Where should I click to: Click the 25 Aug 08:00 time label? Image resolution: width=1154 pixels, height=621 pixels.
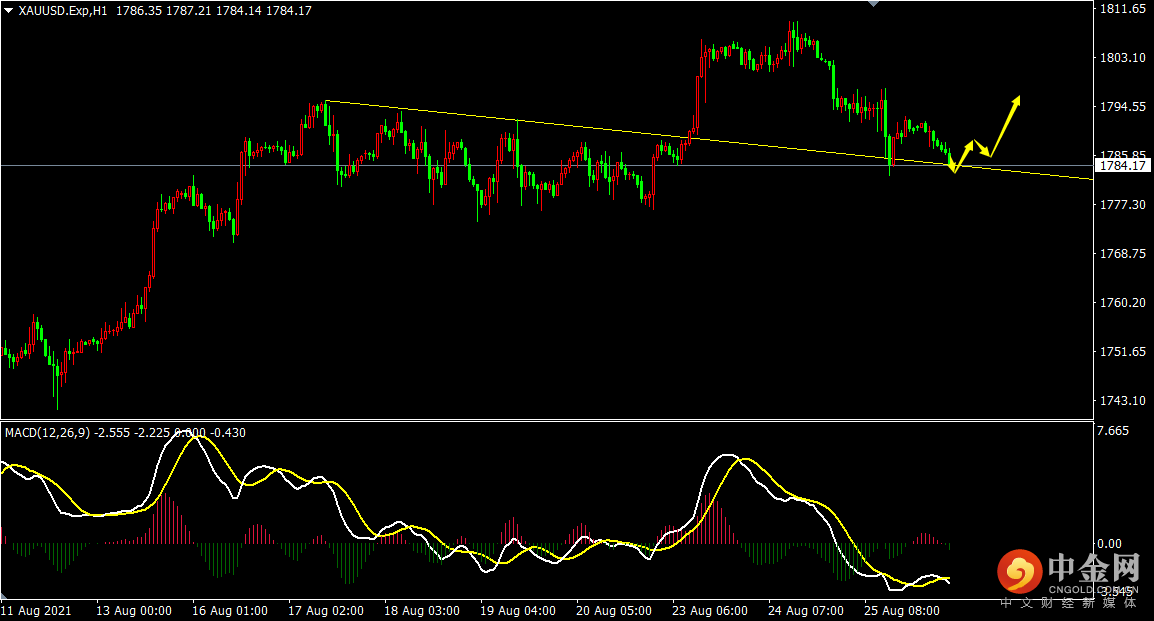click(902, 611)
